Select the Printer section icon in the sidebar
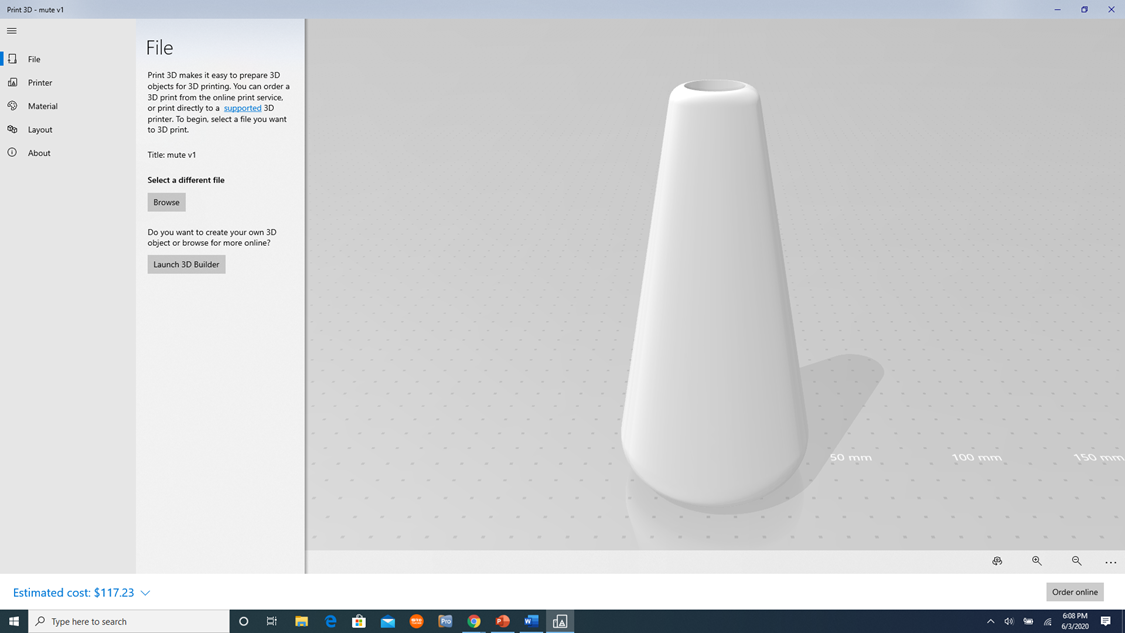This screenshot has width=1125, height=633. pyautogui.click(x=13, y=82)
